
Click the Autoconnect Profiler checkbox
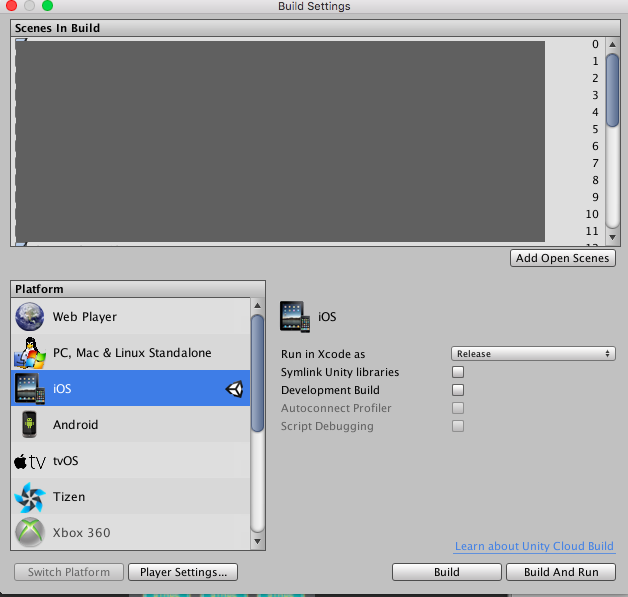click(458, 408)
